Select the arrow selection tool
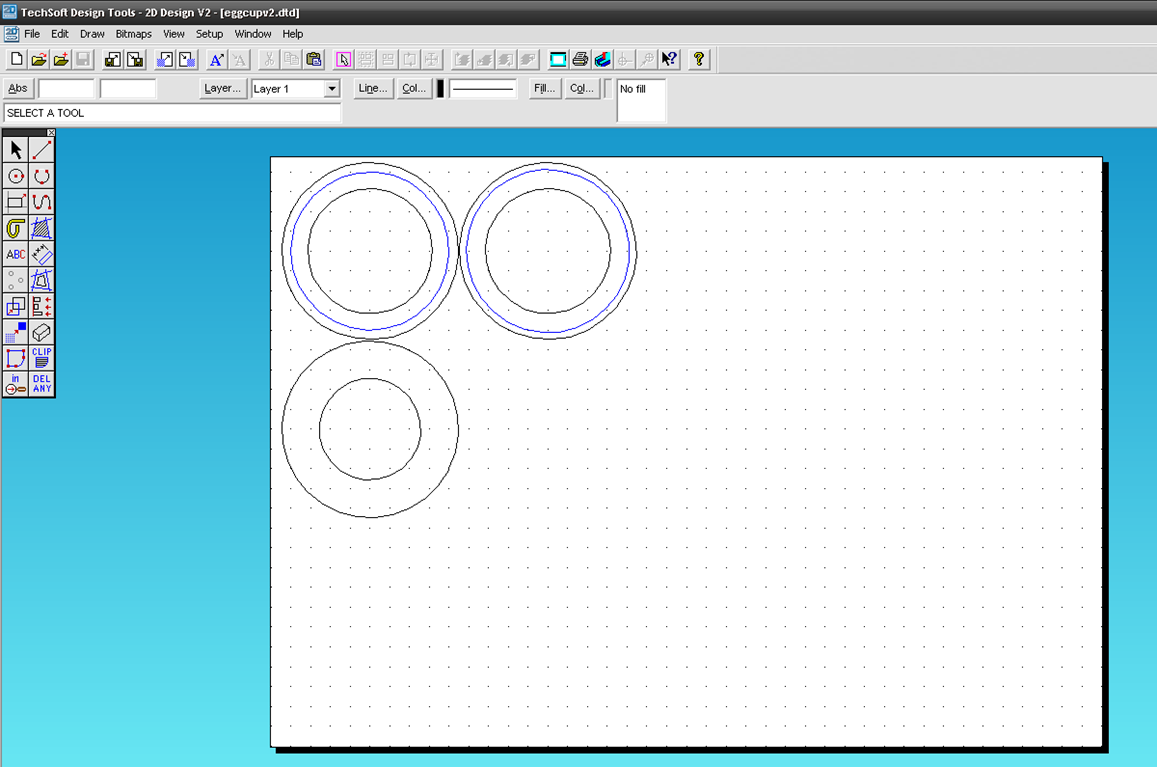Screen dimensions: 1157x767 [x=14, y=148]
